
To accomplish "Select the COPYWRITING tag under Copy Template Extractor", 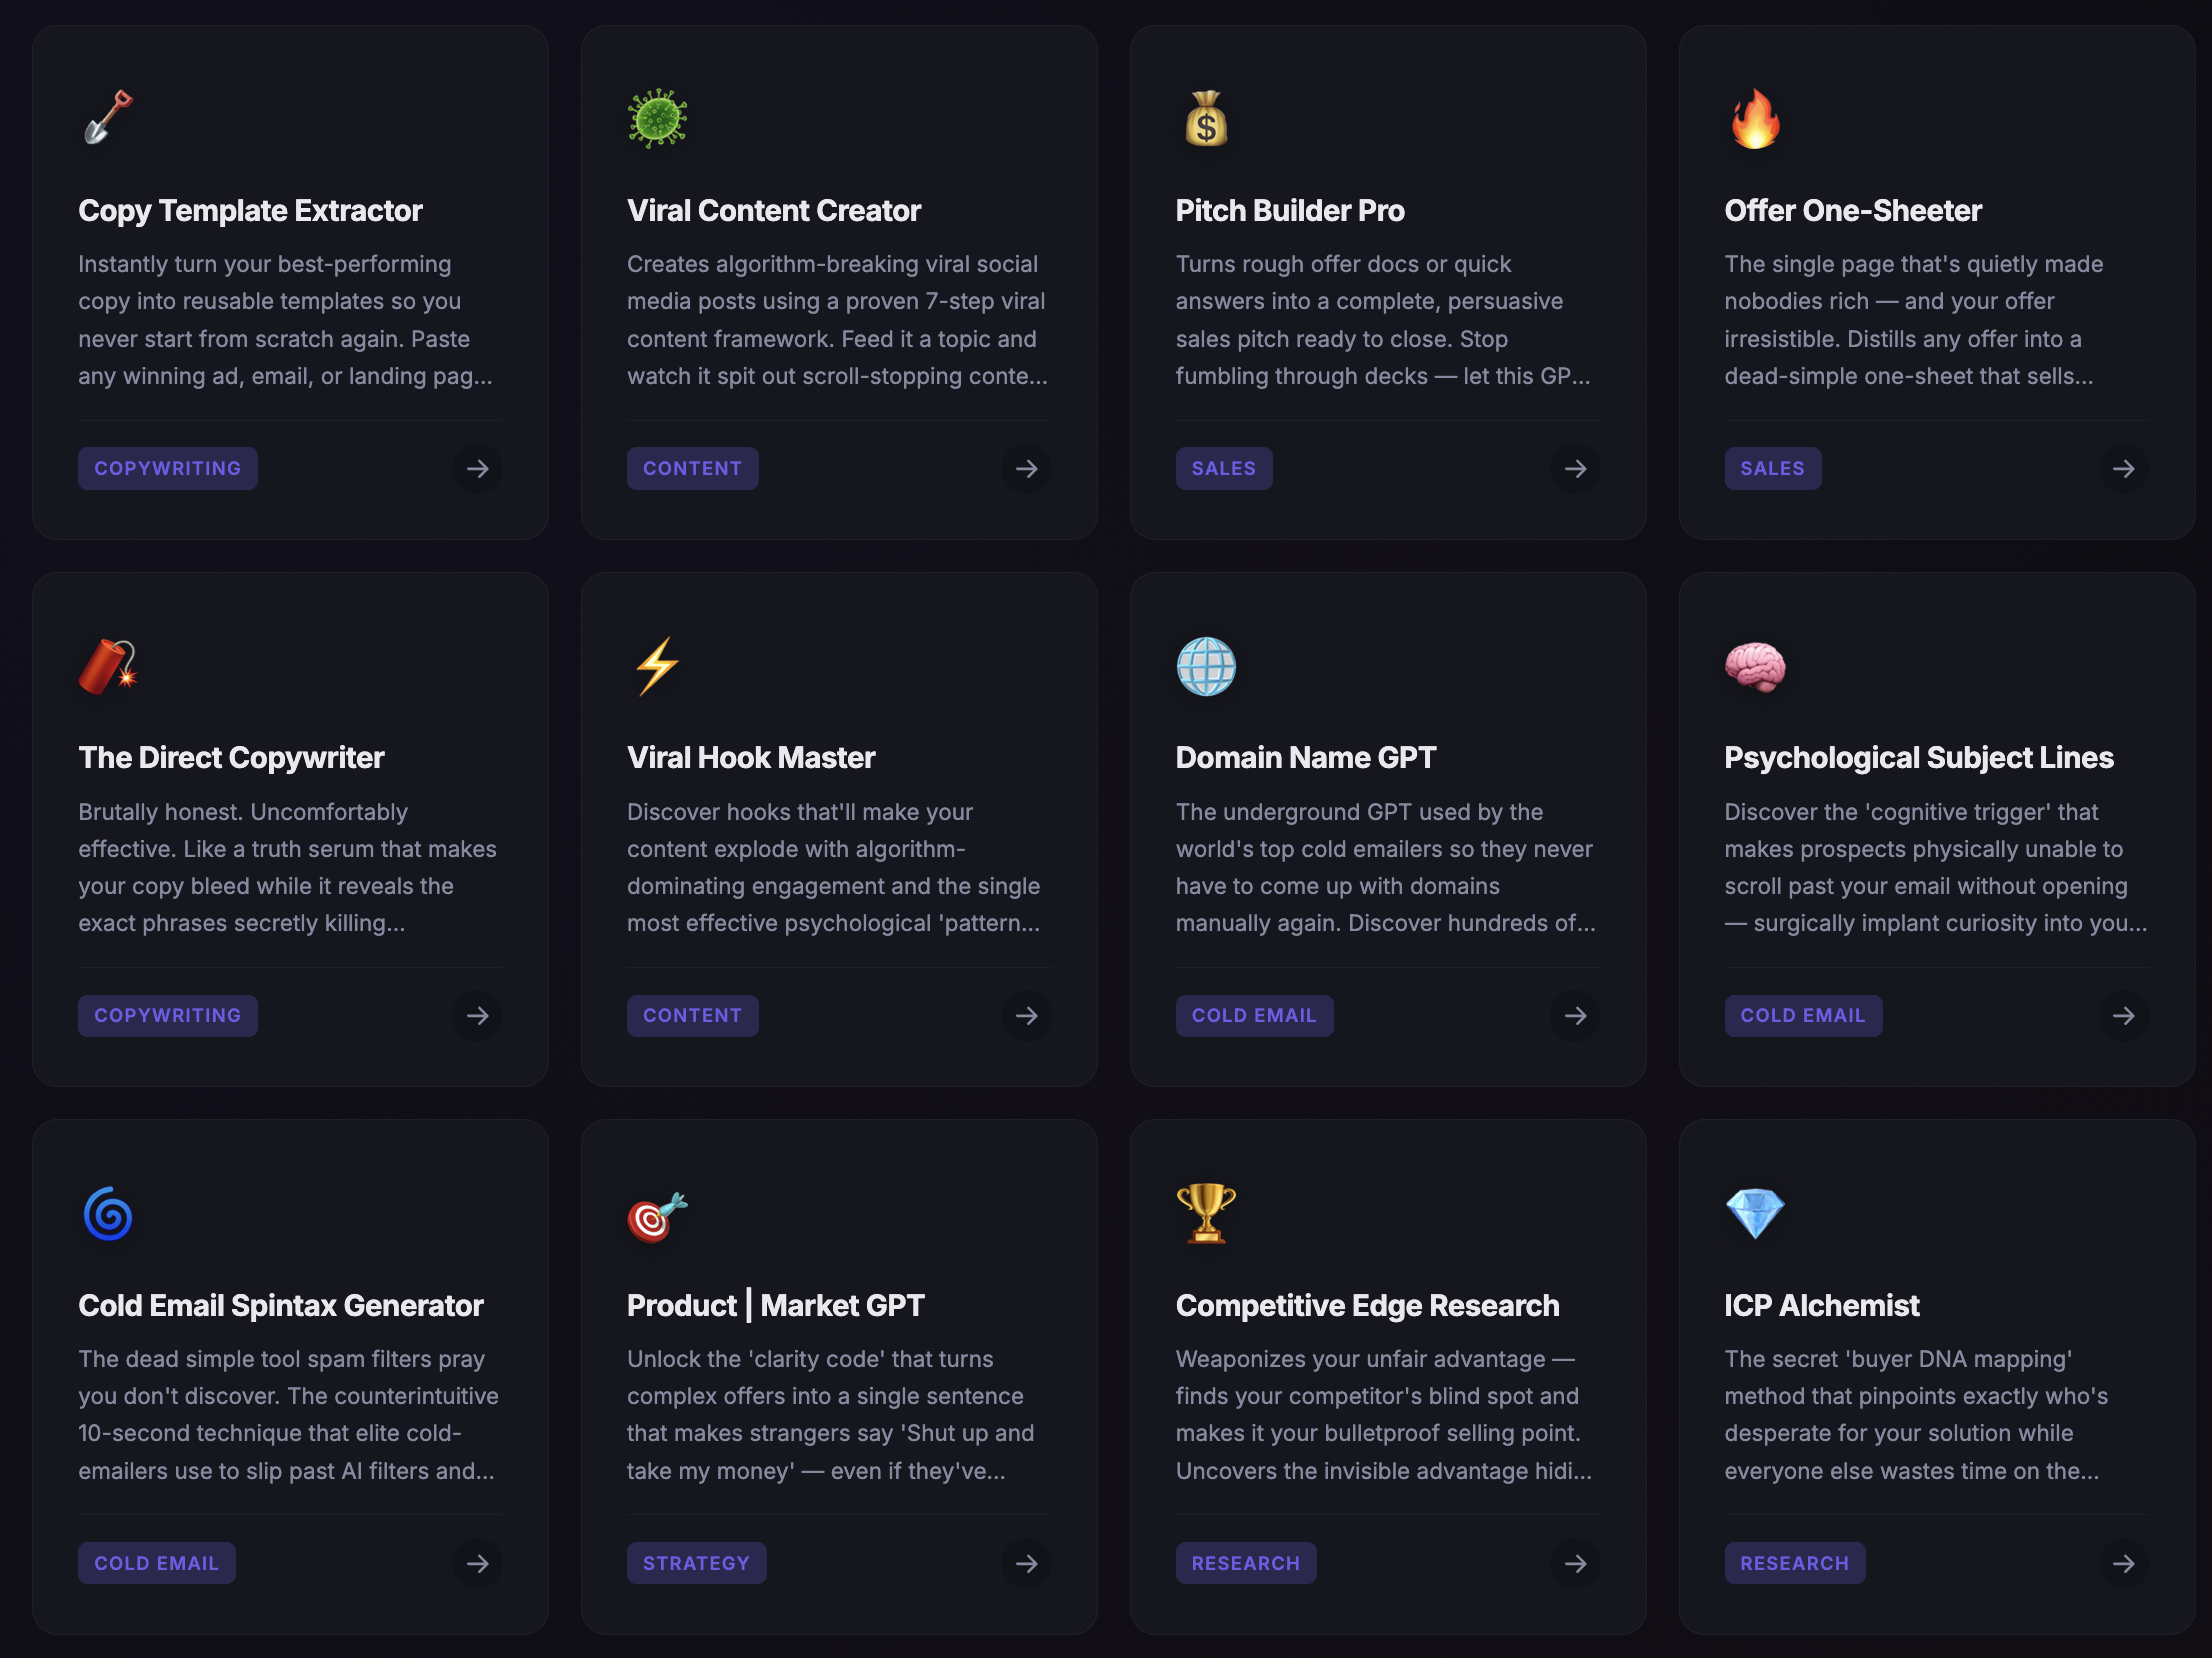I will (167, 468).
